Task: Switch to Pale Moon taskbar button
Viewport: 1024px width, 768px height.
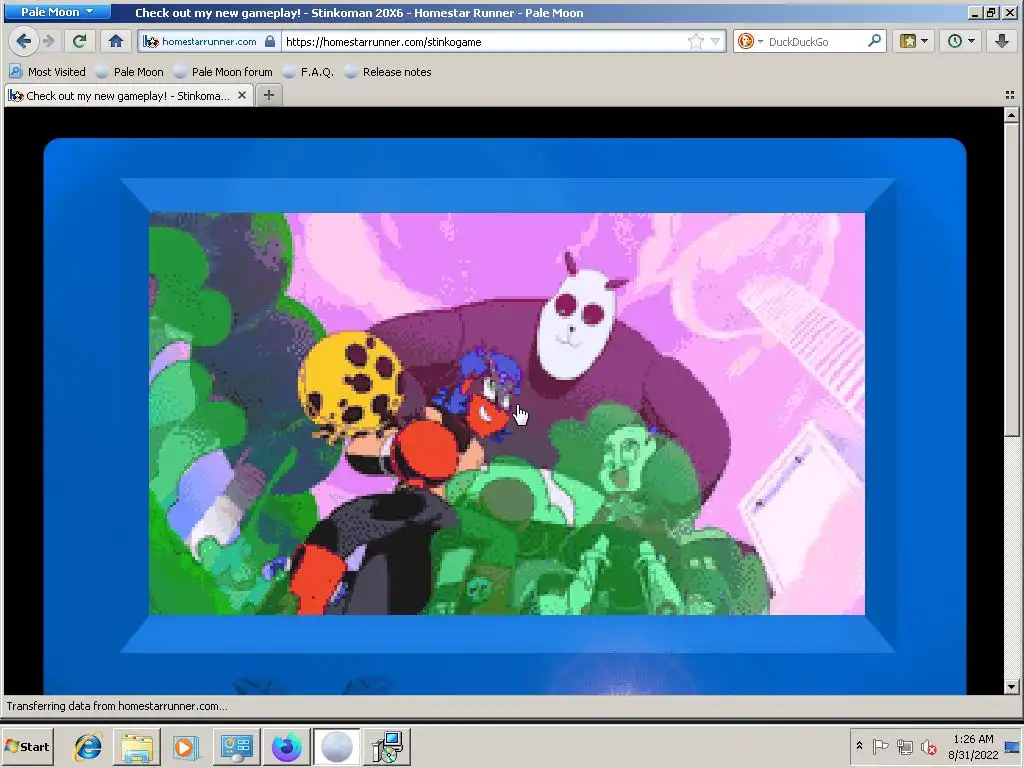Action: coord(336,746)
